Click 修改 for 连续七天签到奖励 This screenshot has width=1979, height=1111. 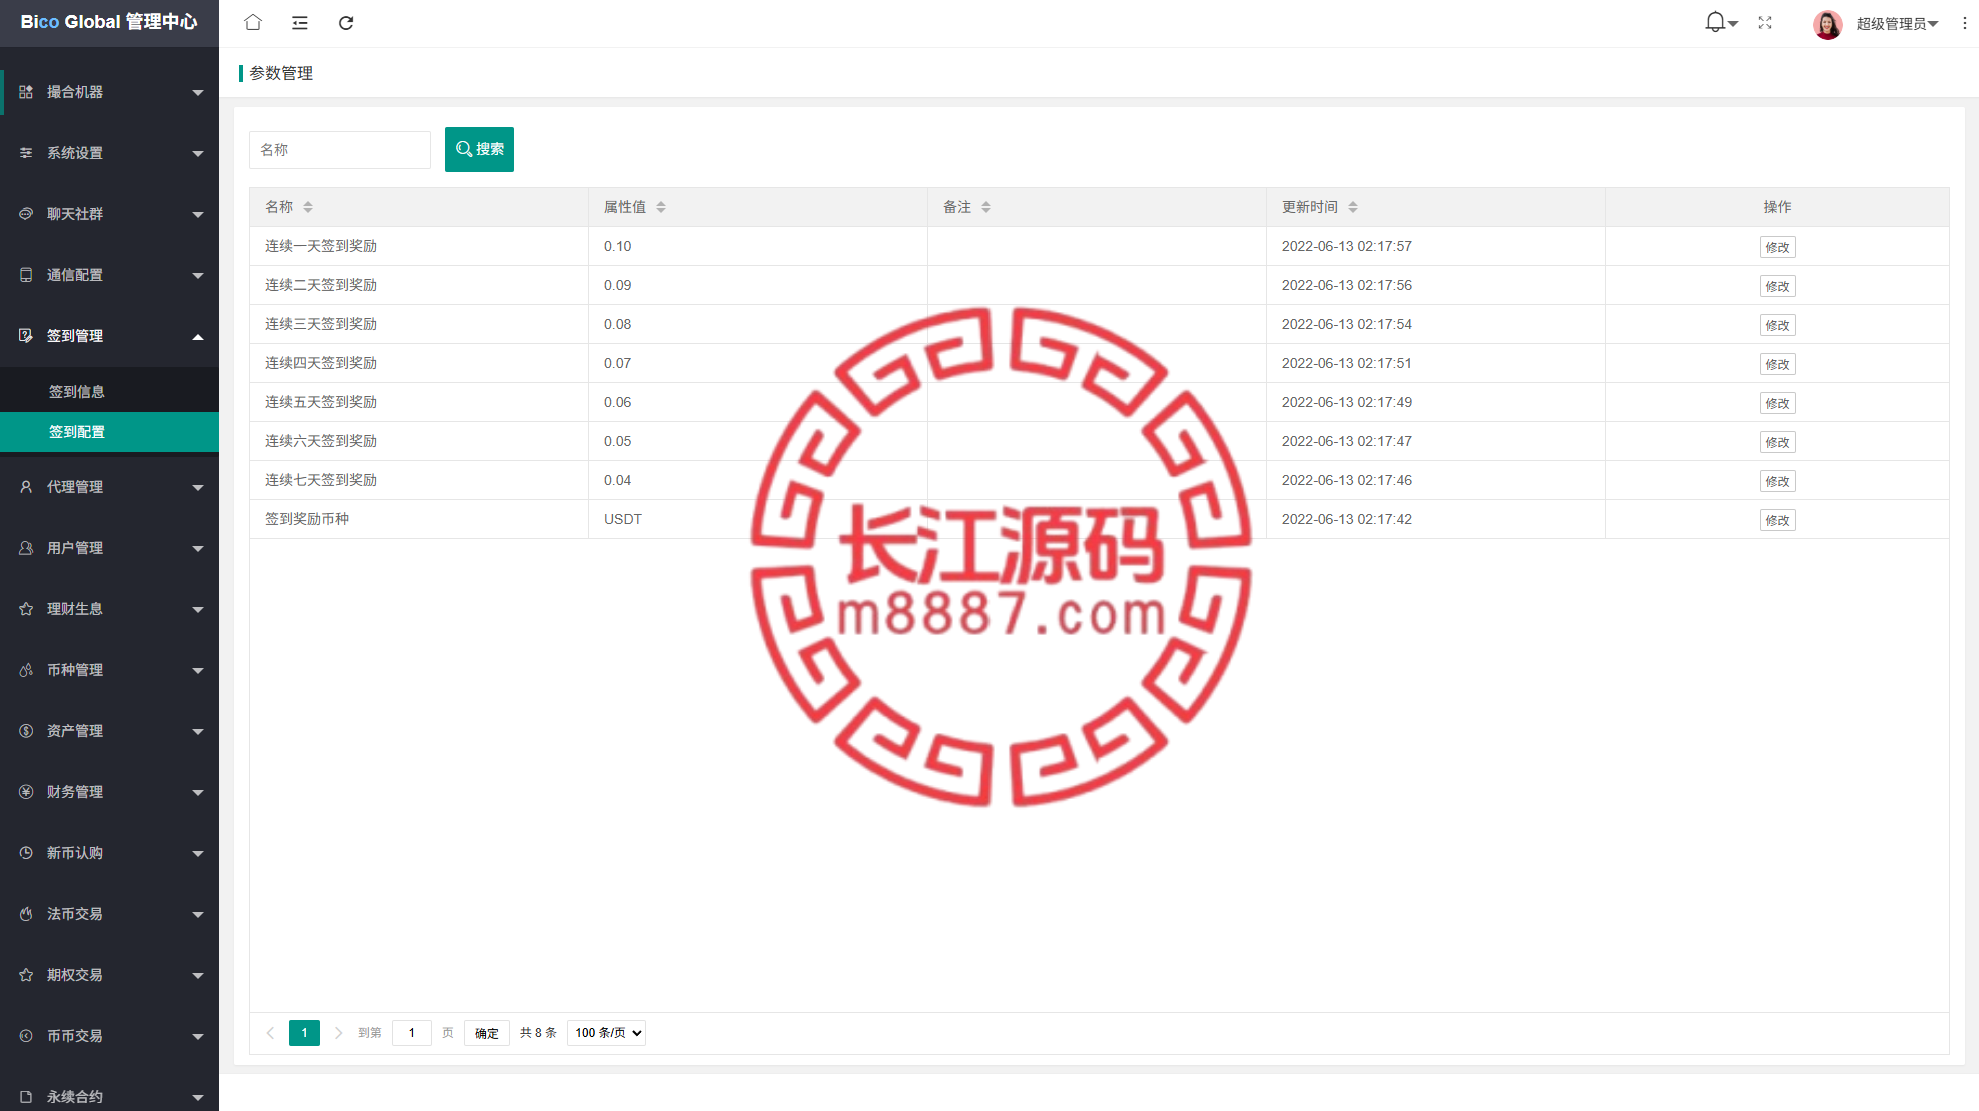click(x=1777, y=481)
